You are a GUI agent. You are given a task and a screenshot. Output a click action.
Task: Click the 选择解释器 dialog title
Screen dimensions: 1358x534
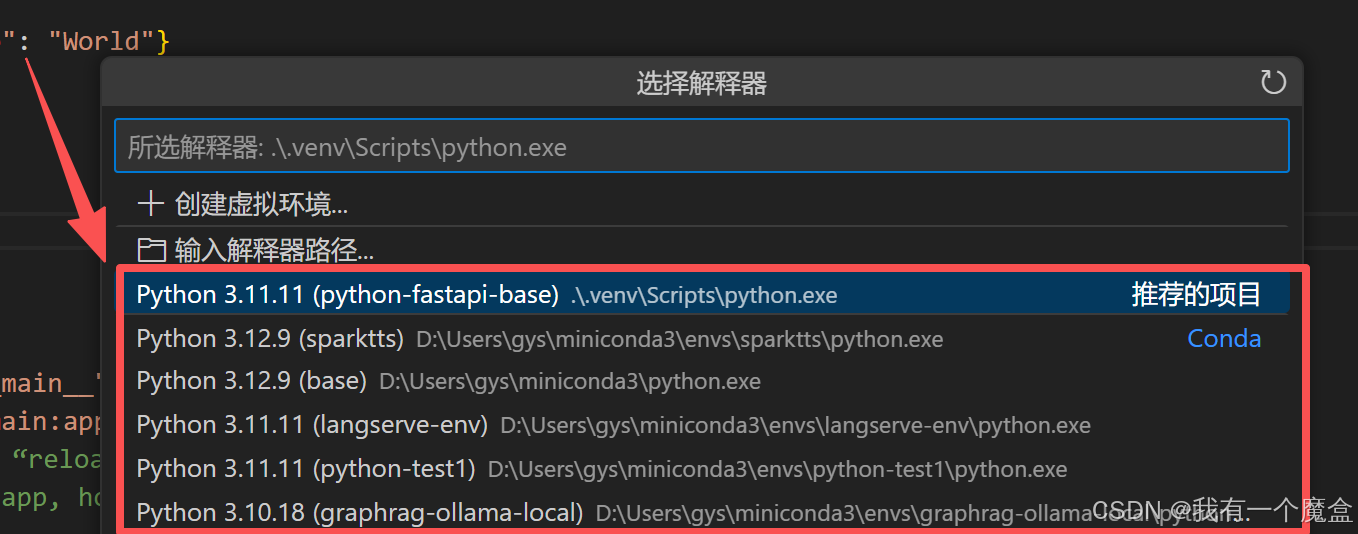702,83
